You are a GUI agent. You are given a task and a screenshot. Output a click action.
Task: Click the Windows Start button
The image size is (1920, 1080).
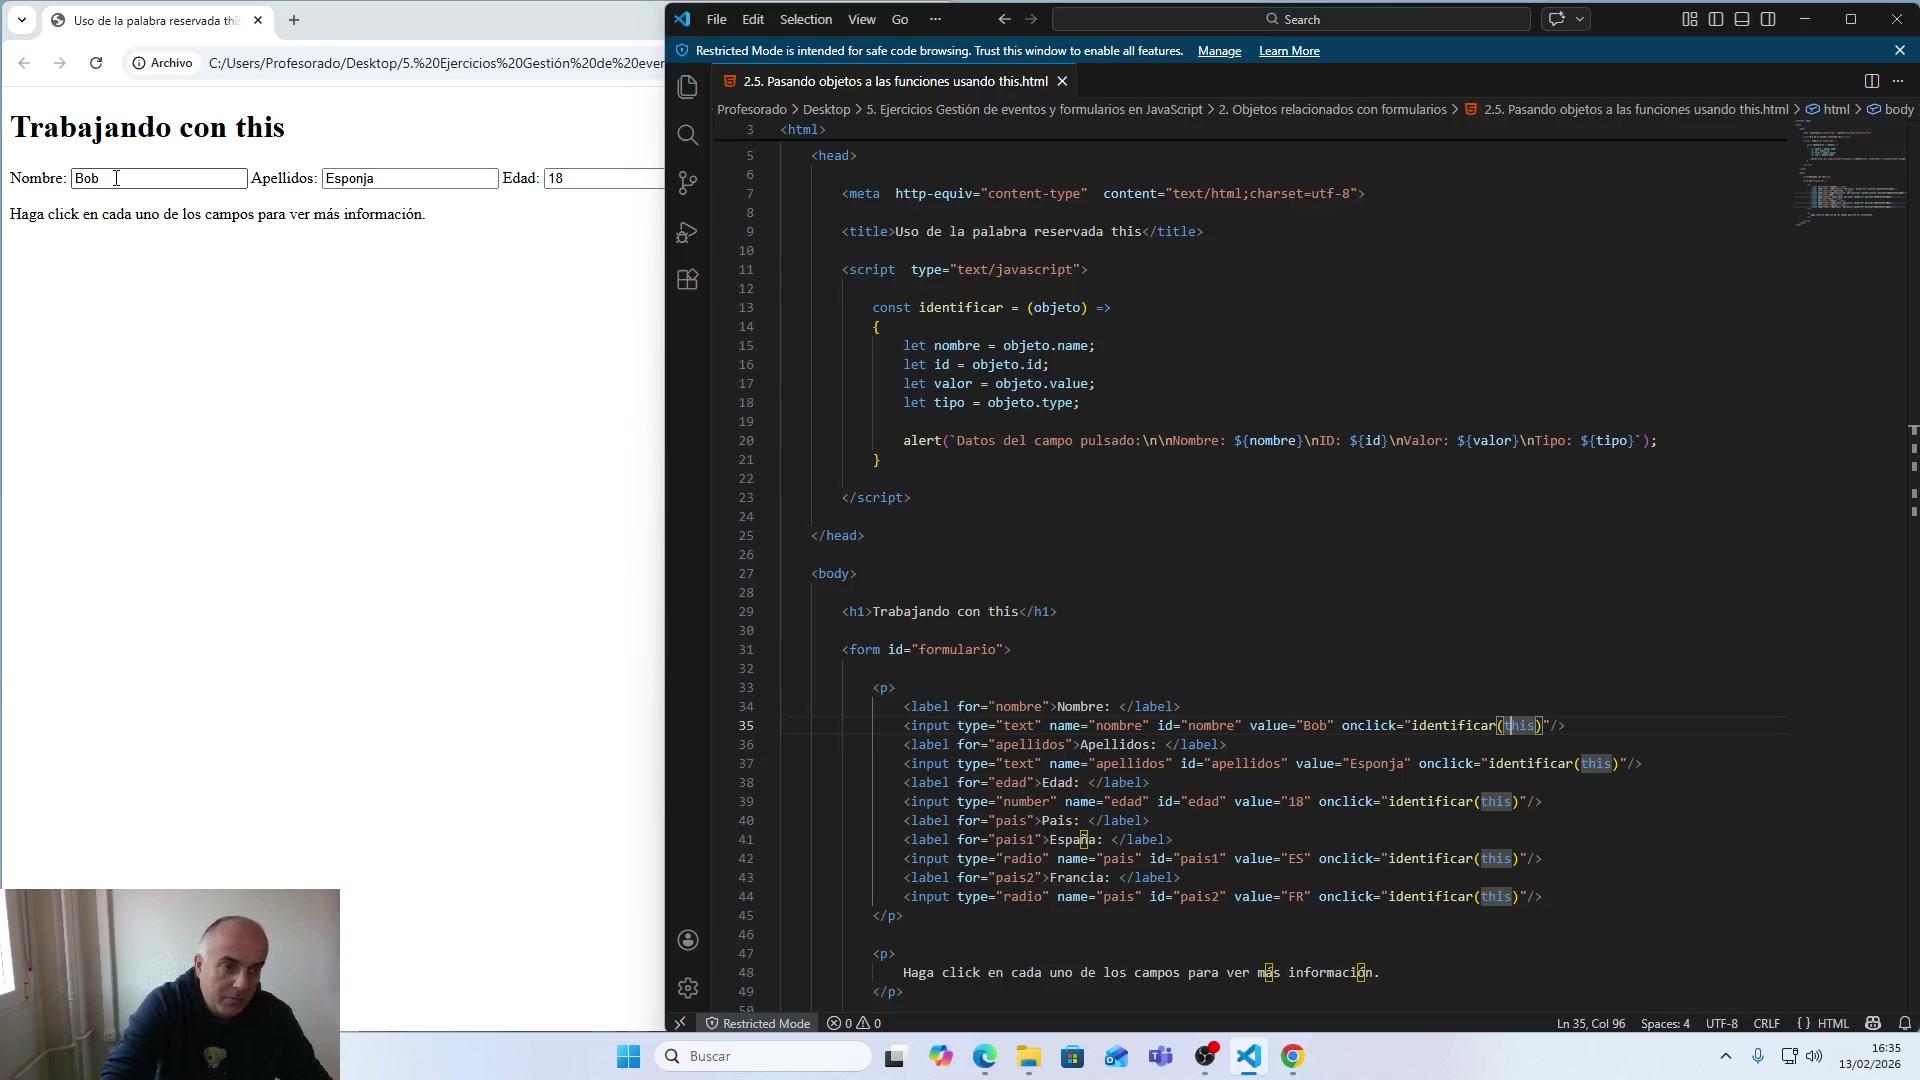pyautogui.click(x=628, y=1056)
